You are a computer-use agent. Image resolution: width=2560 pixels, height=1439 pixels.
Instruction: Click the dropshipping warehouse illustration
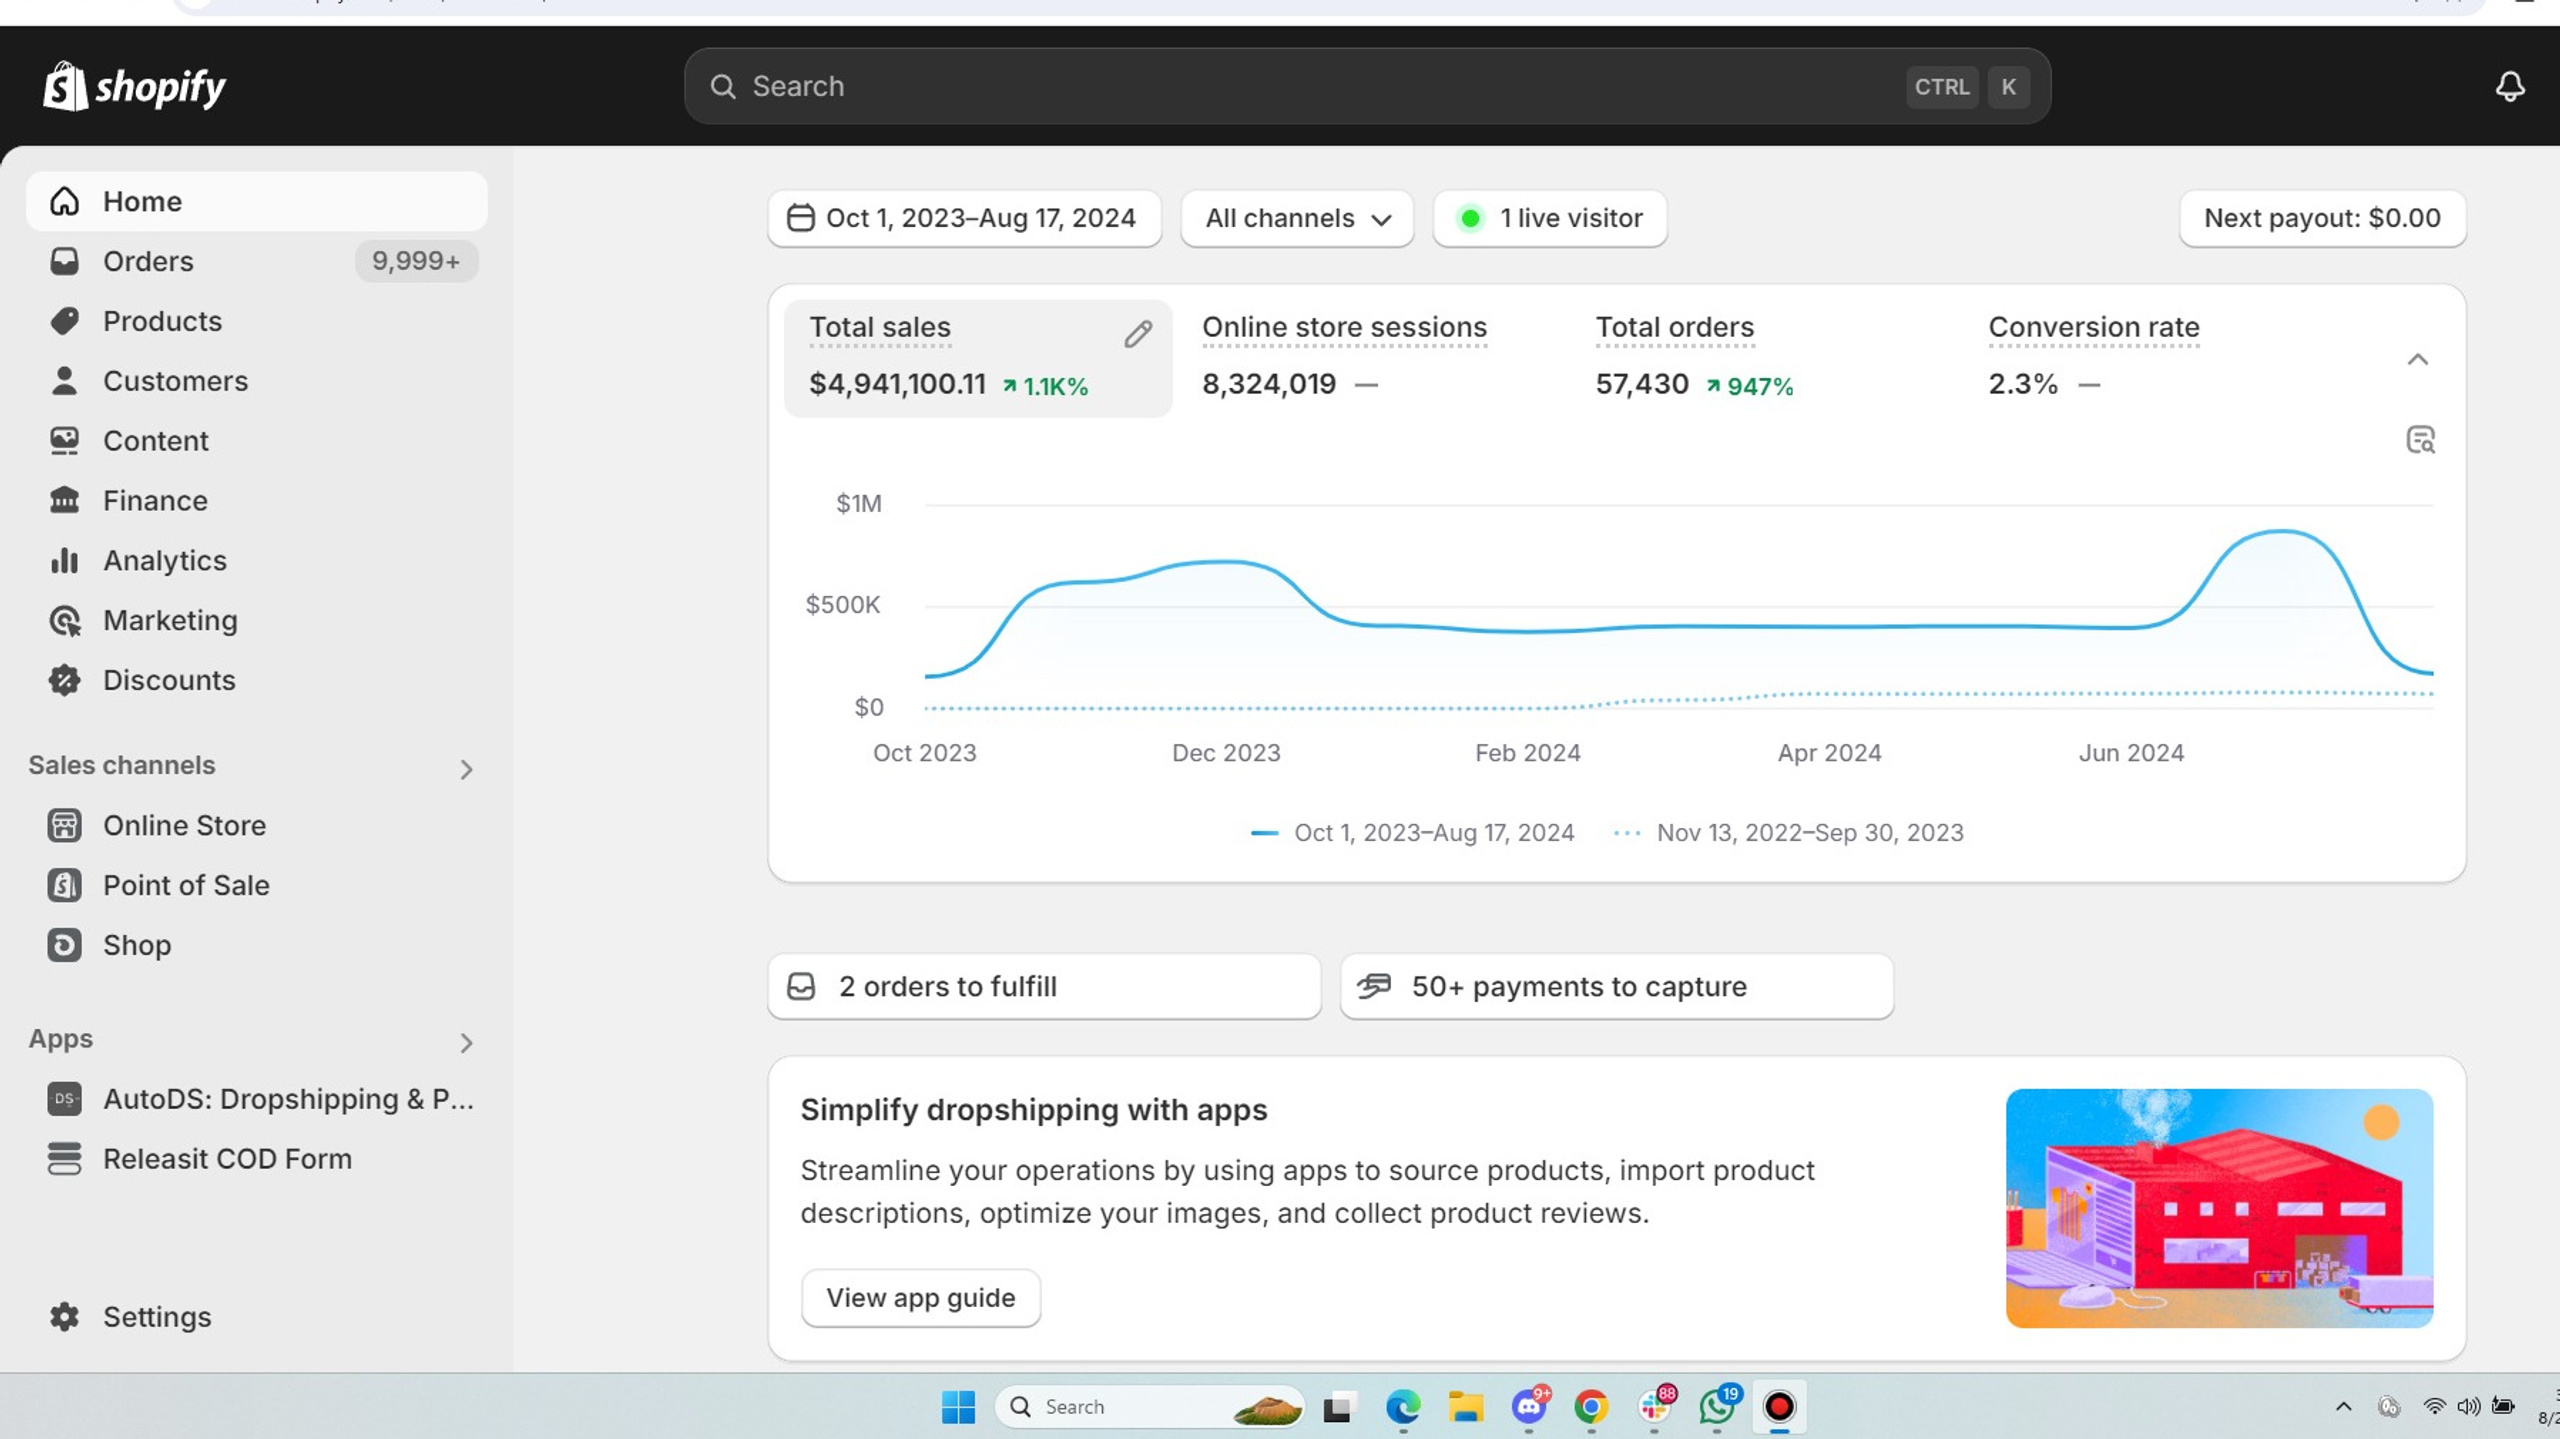[2219, 1208]
